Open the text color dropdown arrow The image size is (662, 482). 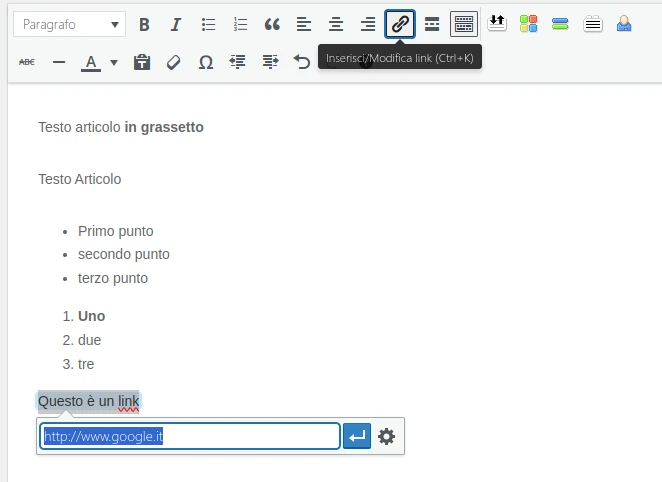click(x=113, y=62)
